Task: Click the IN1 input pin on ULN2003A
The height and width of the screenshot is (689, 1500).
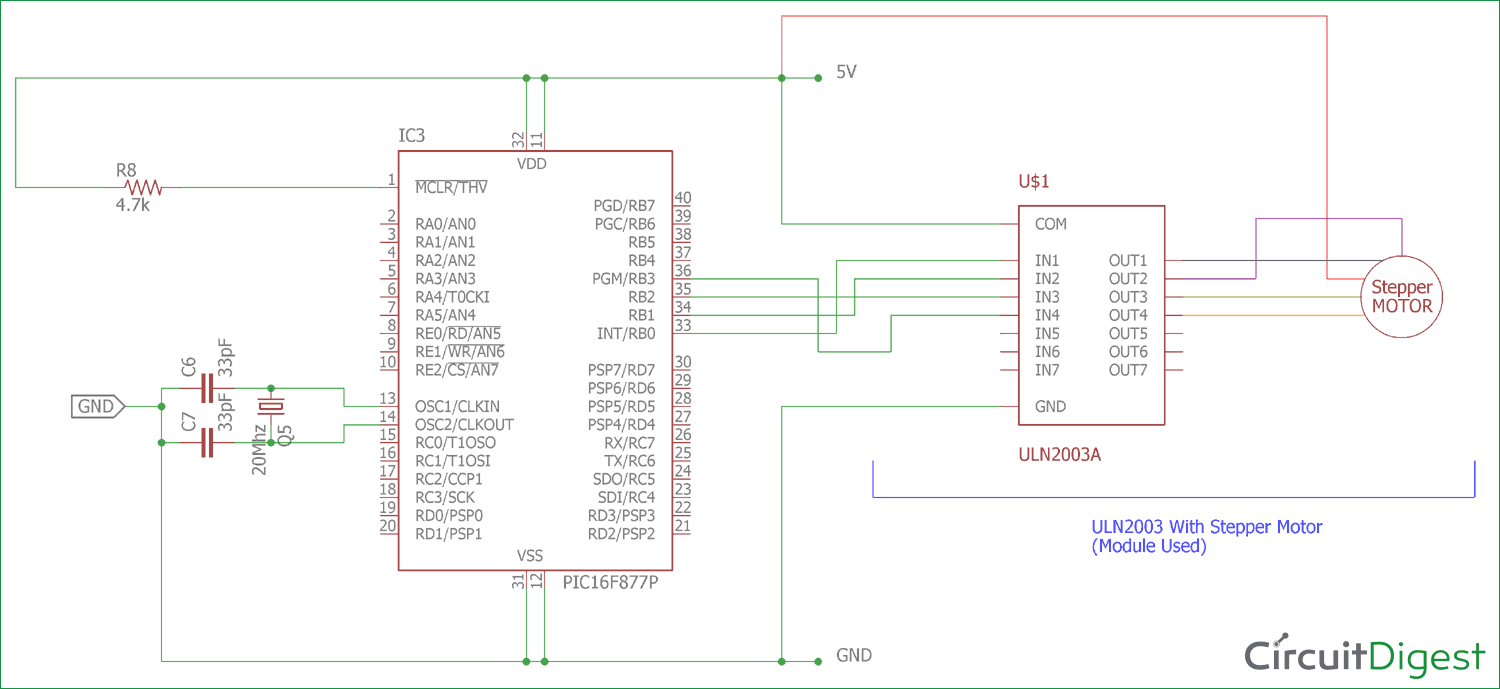Action: 1044,260
